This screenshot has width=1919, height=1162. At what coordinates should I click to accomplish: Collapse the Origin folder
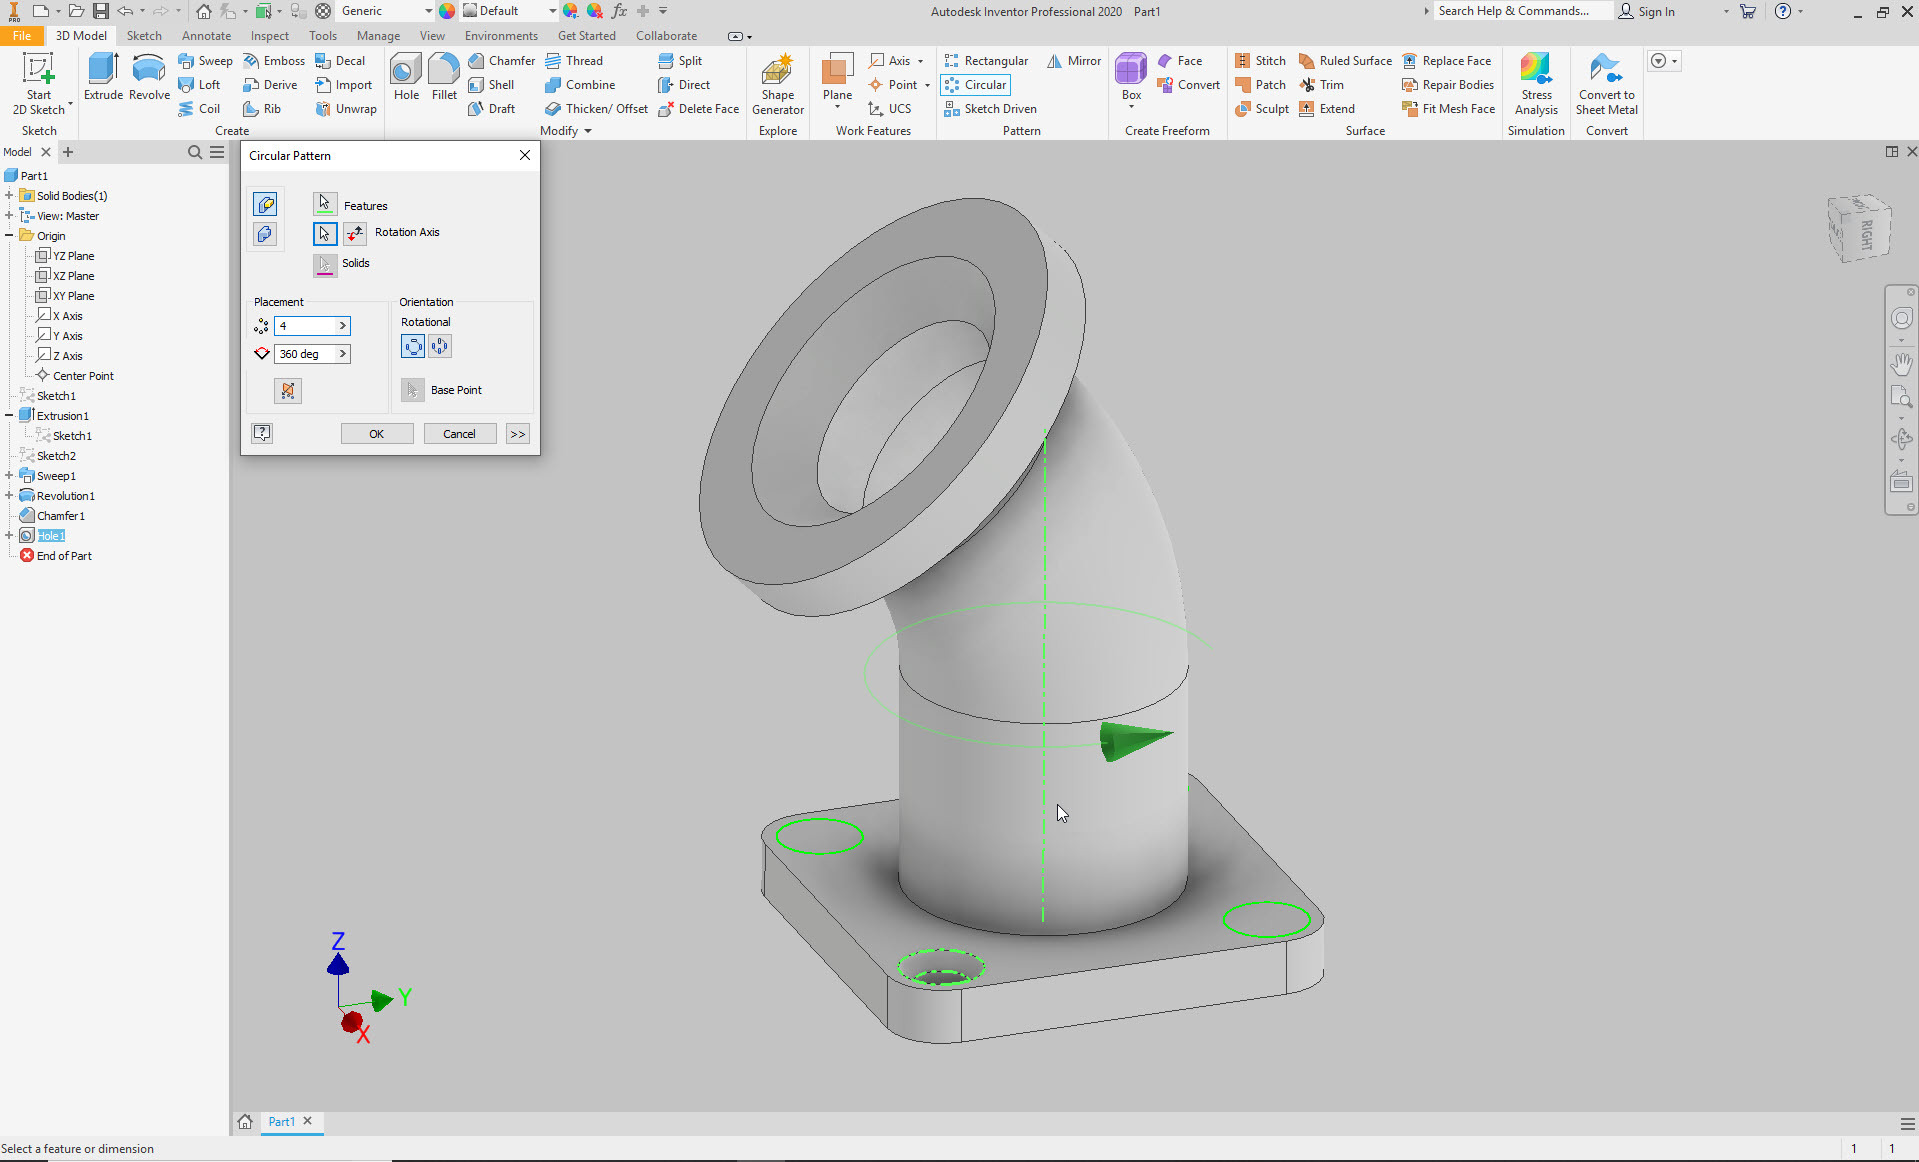[x=9, y=236]
